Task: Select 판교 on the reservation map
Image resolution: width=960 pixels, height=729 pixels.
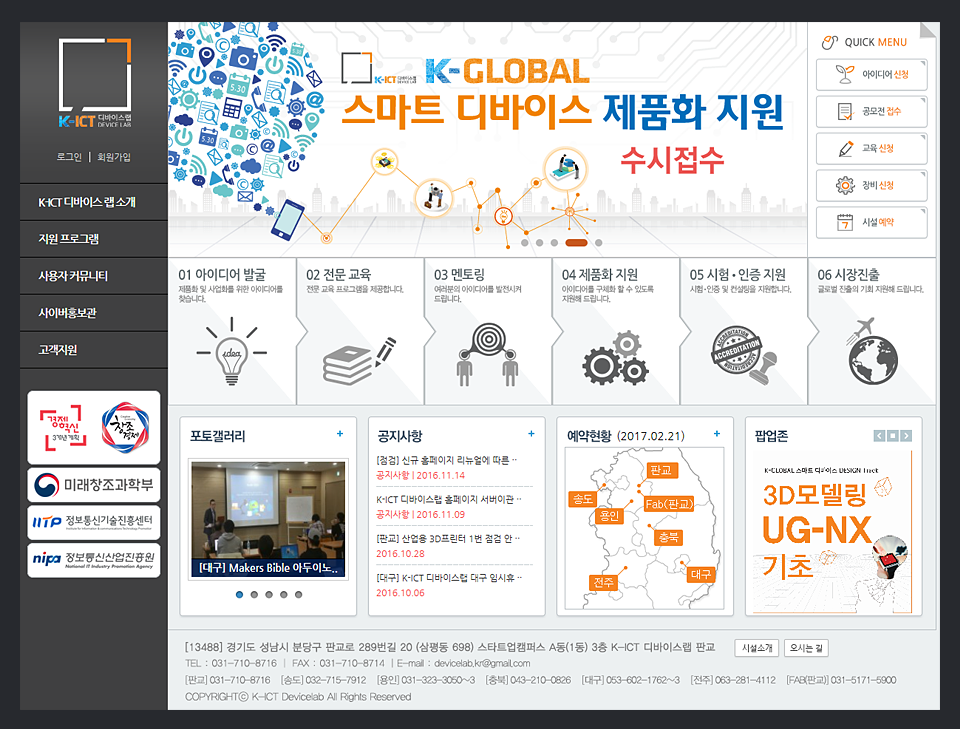Action: click(x=661, y=470)
